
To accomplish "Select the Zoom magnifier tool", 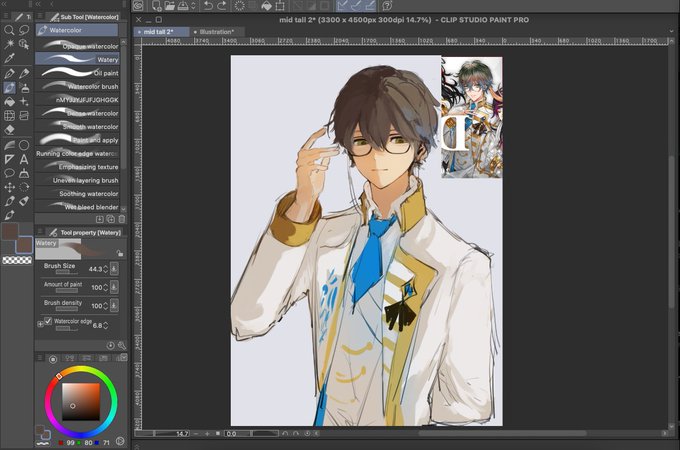I will pos(9,30).
